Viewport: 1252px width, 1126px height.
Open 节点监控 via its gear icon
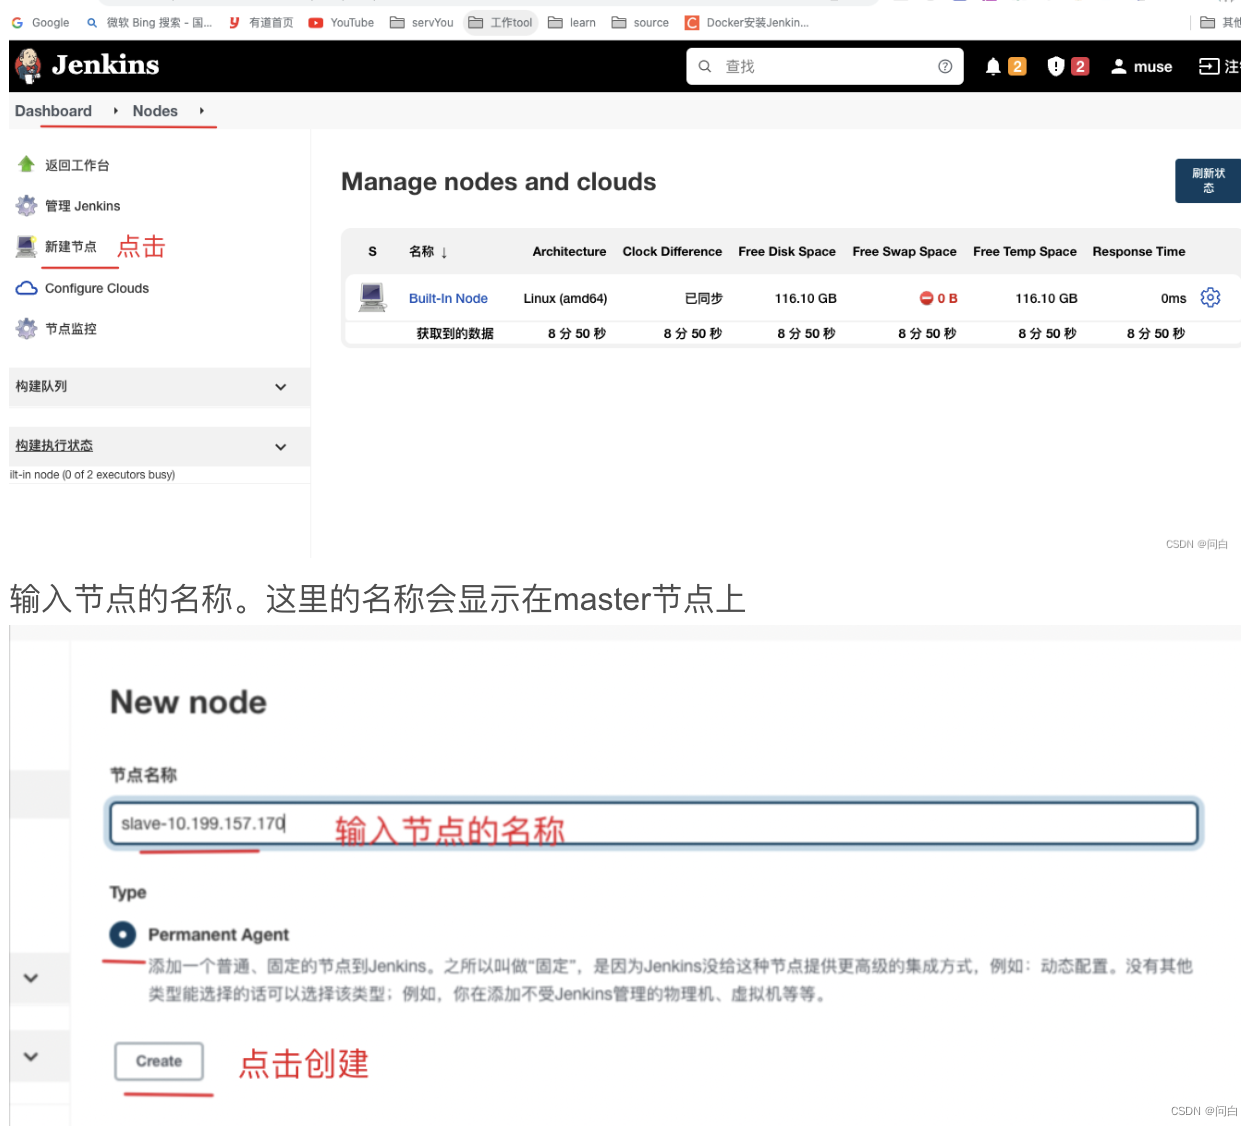(25, 328)
